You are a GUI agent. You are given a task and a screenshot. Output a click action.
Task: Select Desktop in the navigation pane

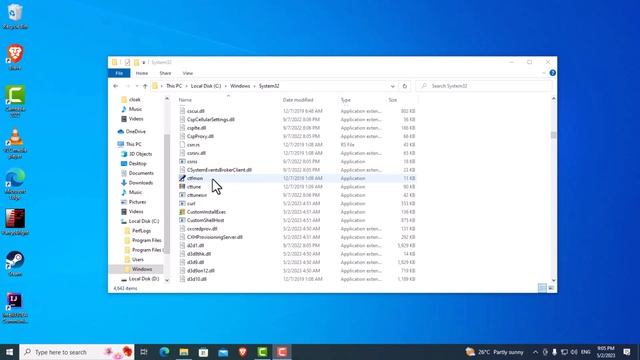134,164
